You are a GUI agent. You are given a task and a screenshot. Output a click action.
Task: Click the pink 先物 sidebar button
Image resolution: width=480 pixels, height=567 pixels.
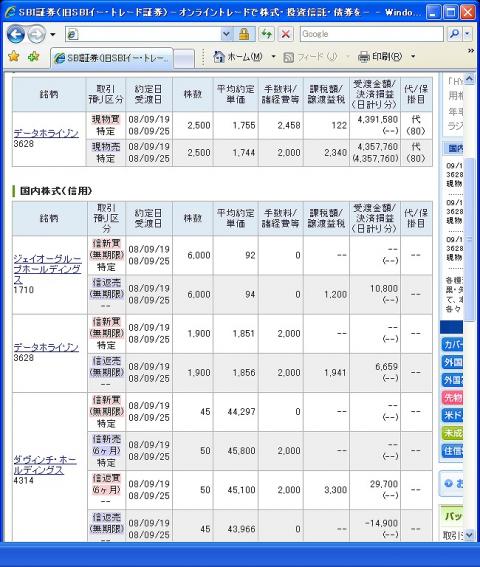(x=452, y=398)
